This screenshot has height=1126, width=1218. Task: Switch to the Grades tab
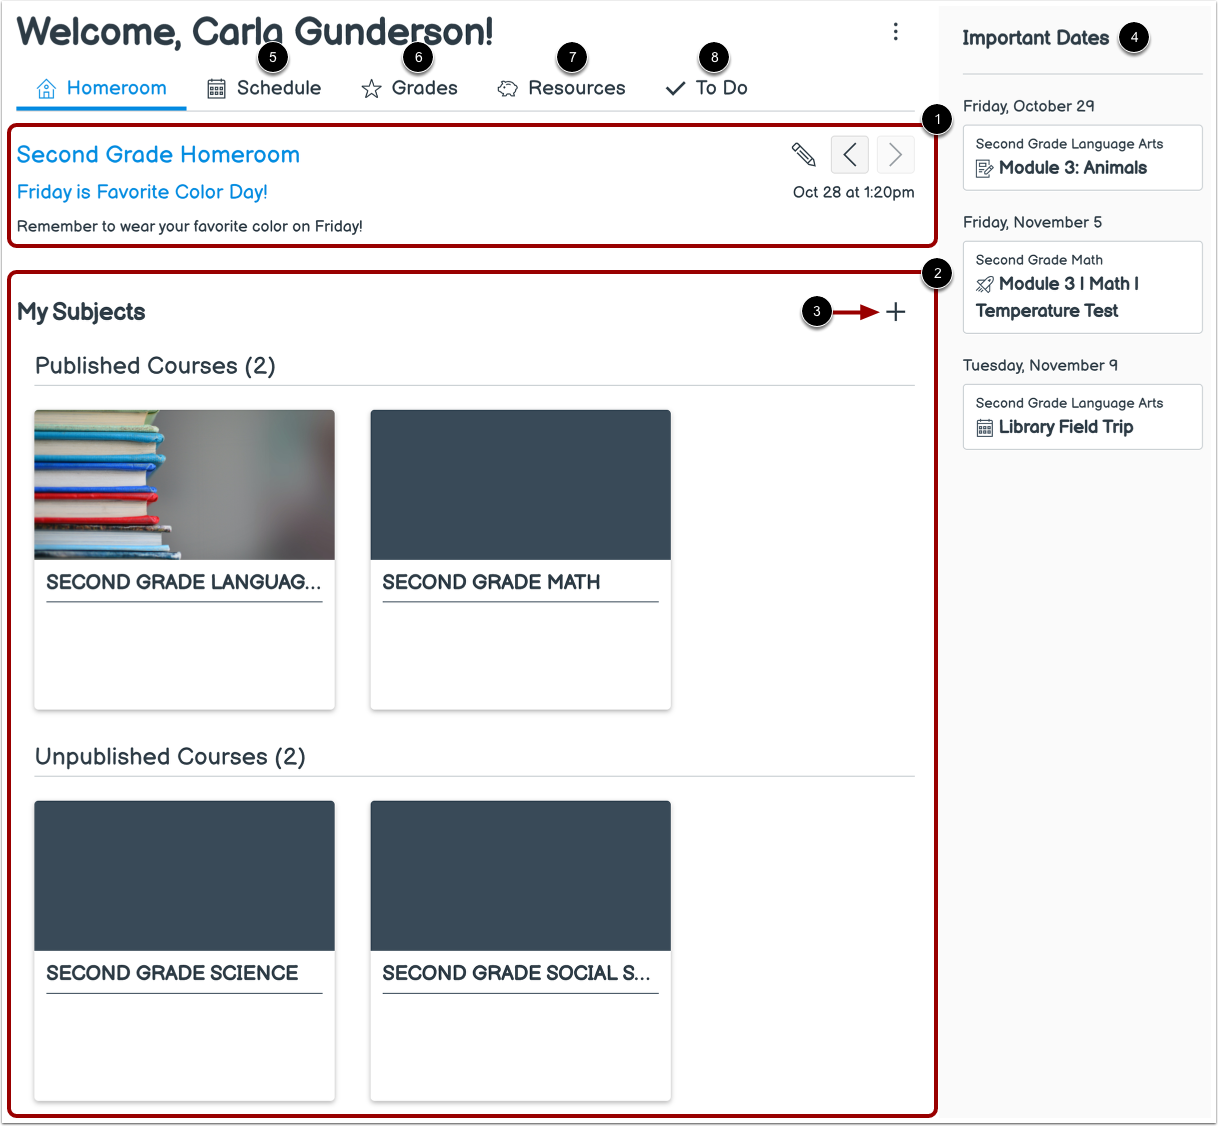point(409,88)
